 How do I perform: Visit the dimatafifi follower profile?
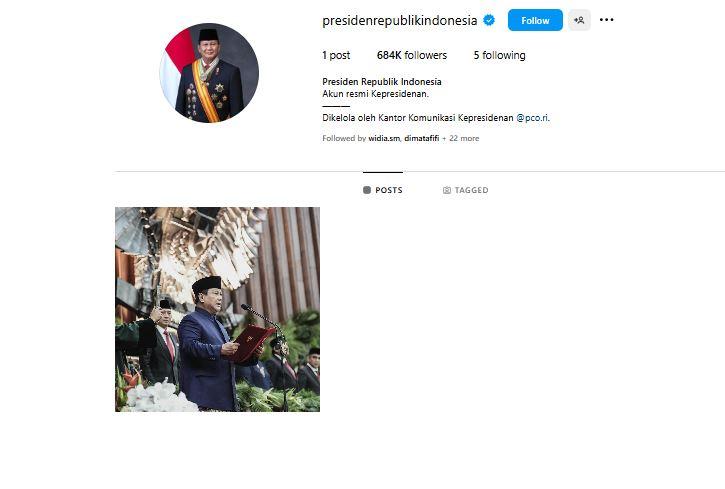[x=421, y=138]
